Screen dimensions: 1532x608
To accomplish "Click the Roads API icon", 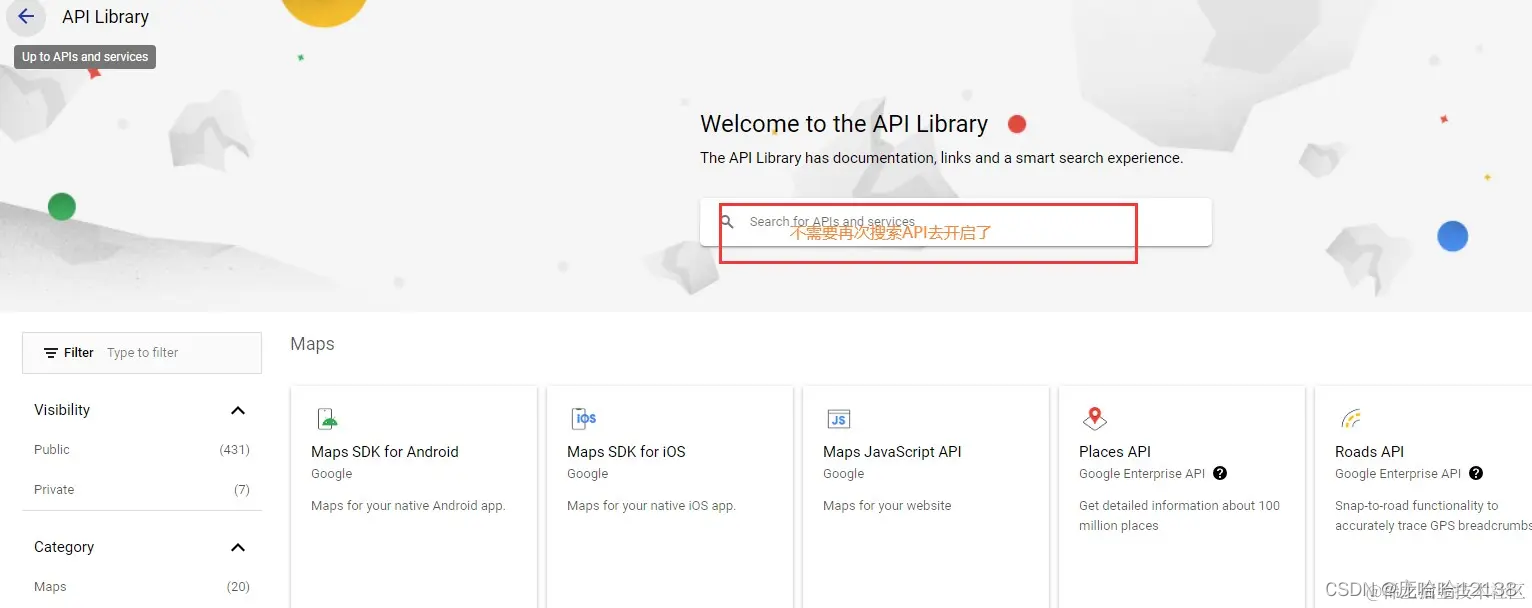I will tap(1351, 419).
